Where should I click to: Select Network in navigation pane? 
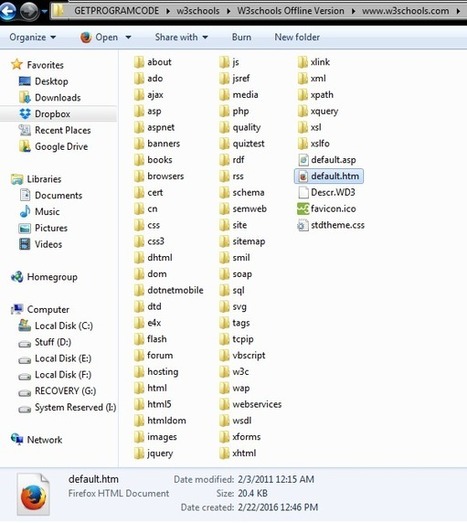pyautogui.click(x=37, y=440)
